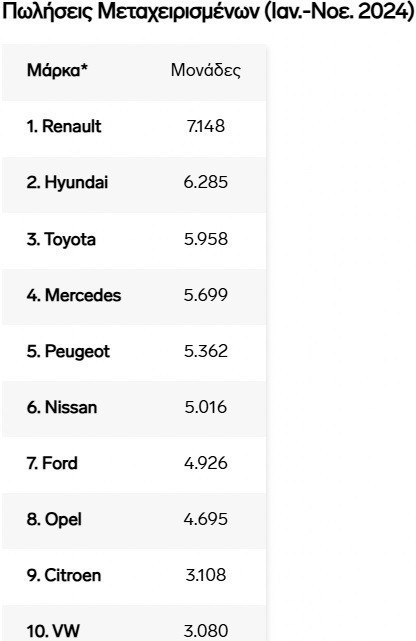Select the 1. Renault brand cell
Screen dimensions: 416x641
(64, 126)
